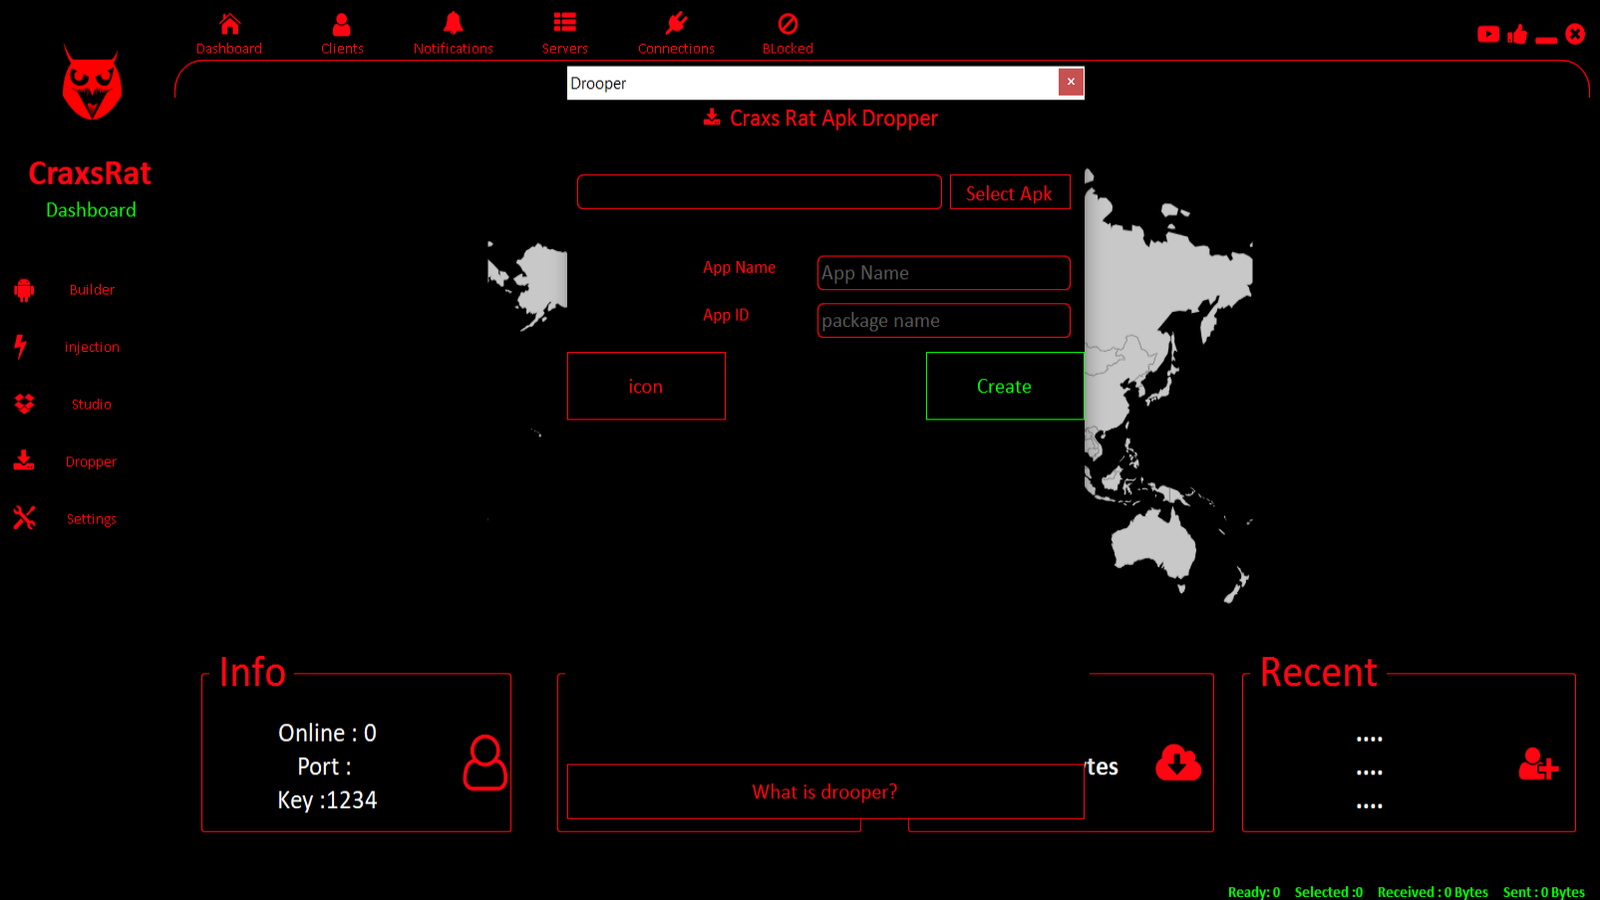Click the Dropper download icon in the sidebar

tap(24, 460)
